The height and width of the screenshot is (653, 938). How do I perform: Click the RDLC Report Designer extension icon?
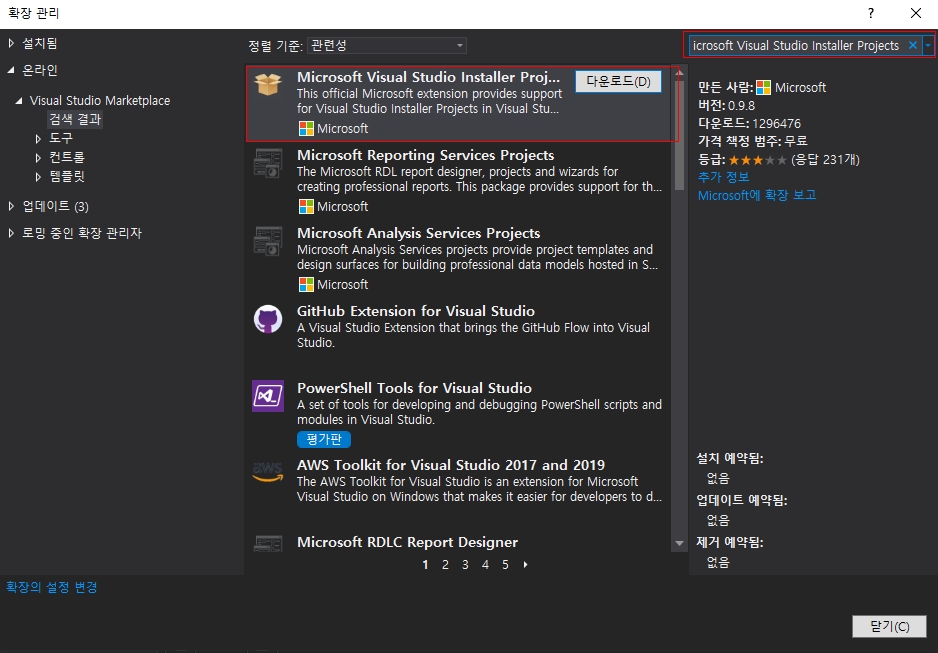point(268,544)
